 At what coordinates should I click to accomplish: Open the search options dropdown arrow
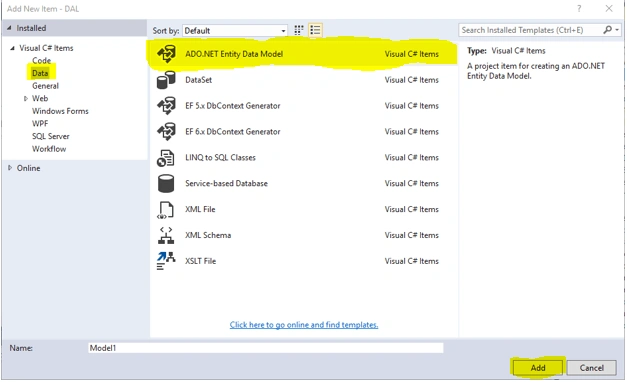tap(617, 30)
